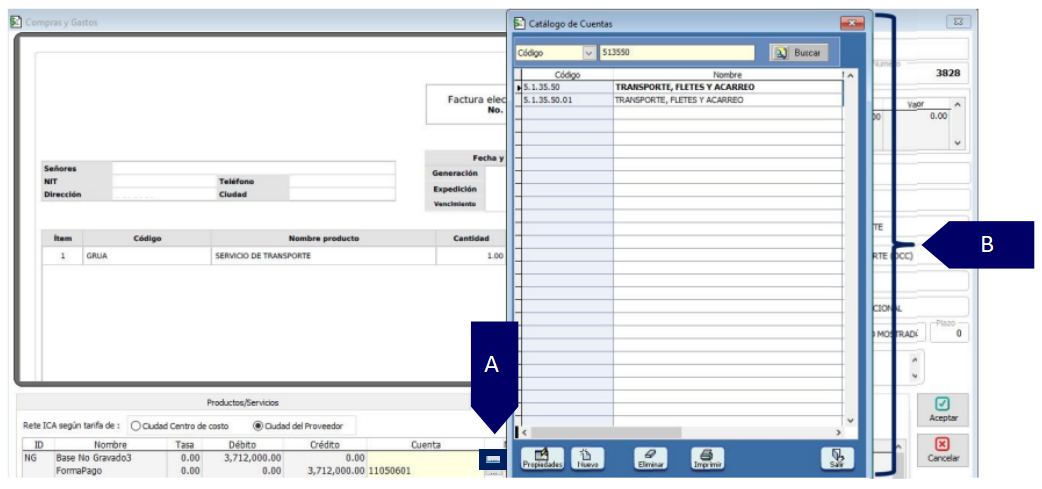Viewport: 1042px width, 489px height.
Task: Click the catalog horizontal scrollbar thumb
Action: click(606, 433)
